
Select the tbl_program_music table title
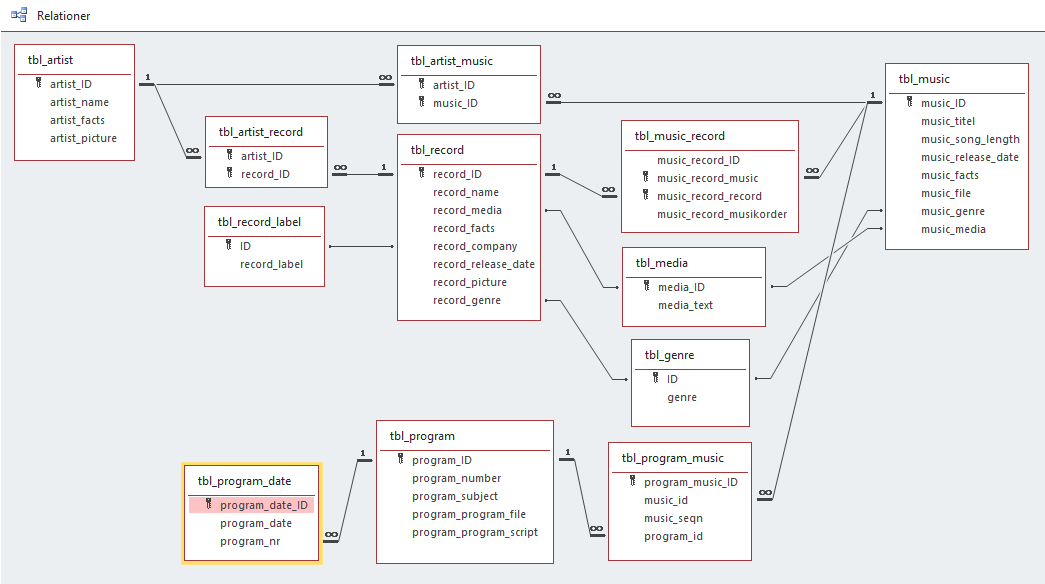[672, 458]
